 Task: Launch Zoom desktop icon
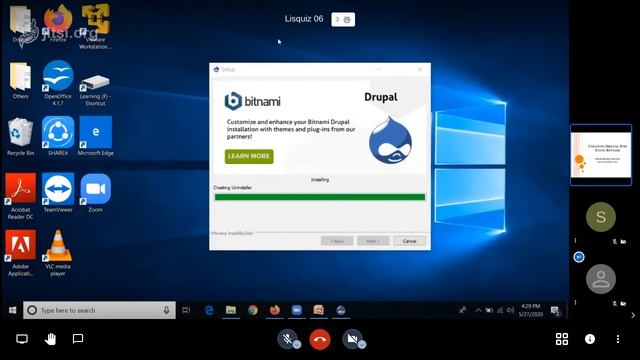(x=96, y=193)
